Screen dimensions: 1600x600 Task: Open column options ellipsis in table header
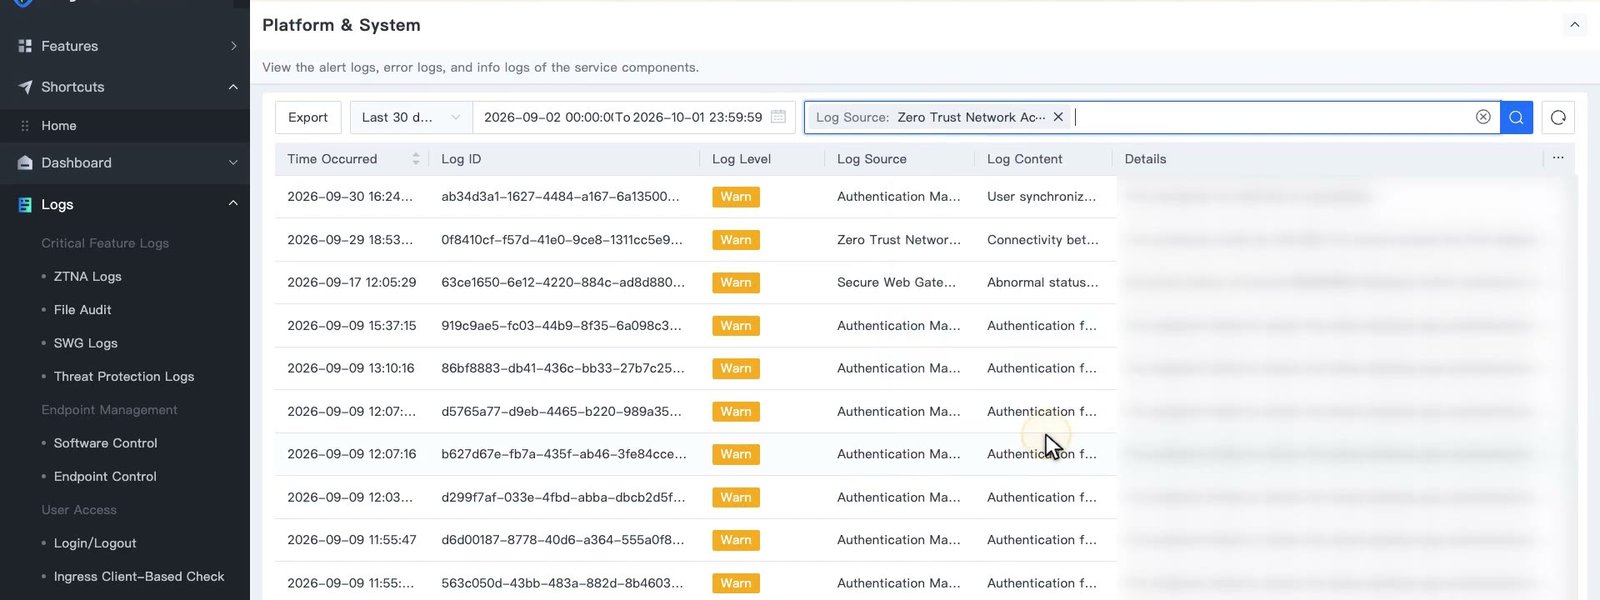pyautogui.click(x=1558, y=158)
